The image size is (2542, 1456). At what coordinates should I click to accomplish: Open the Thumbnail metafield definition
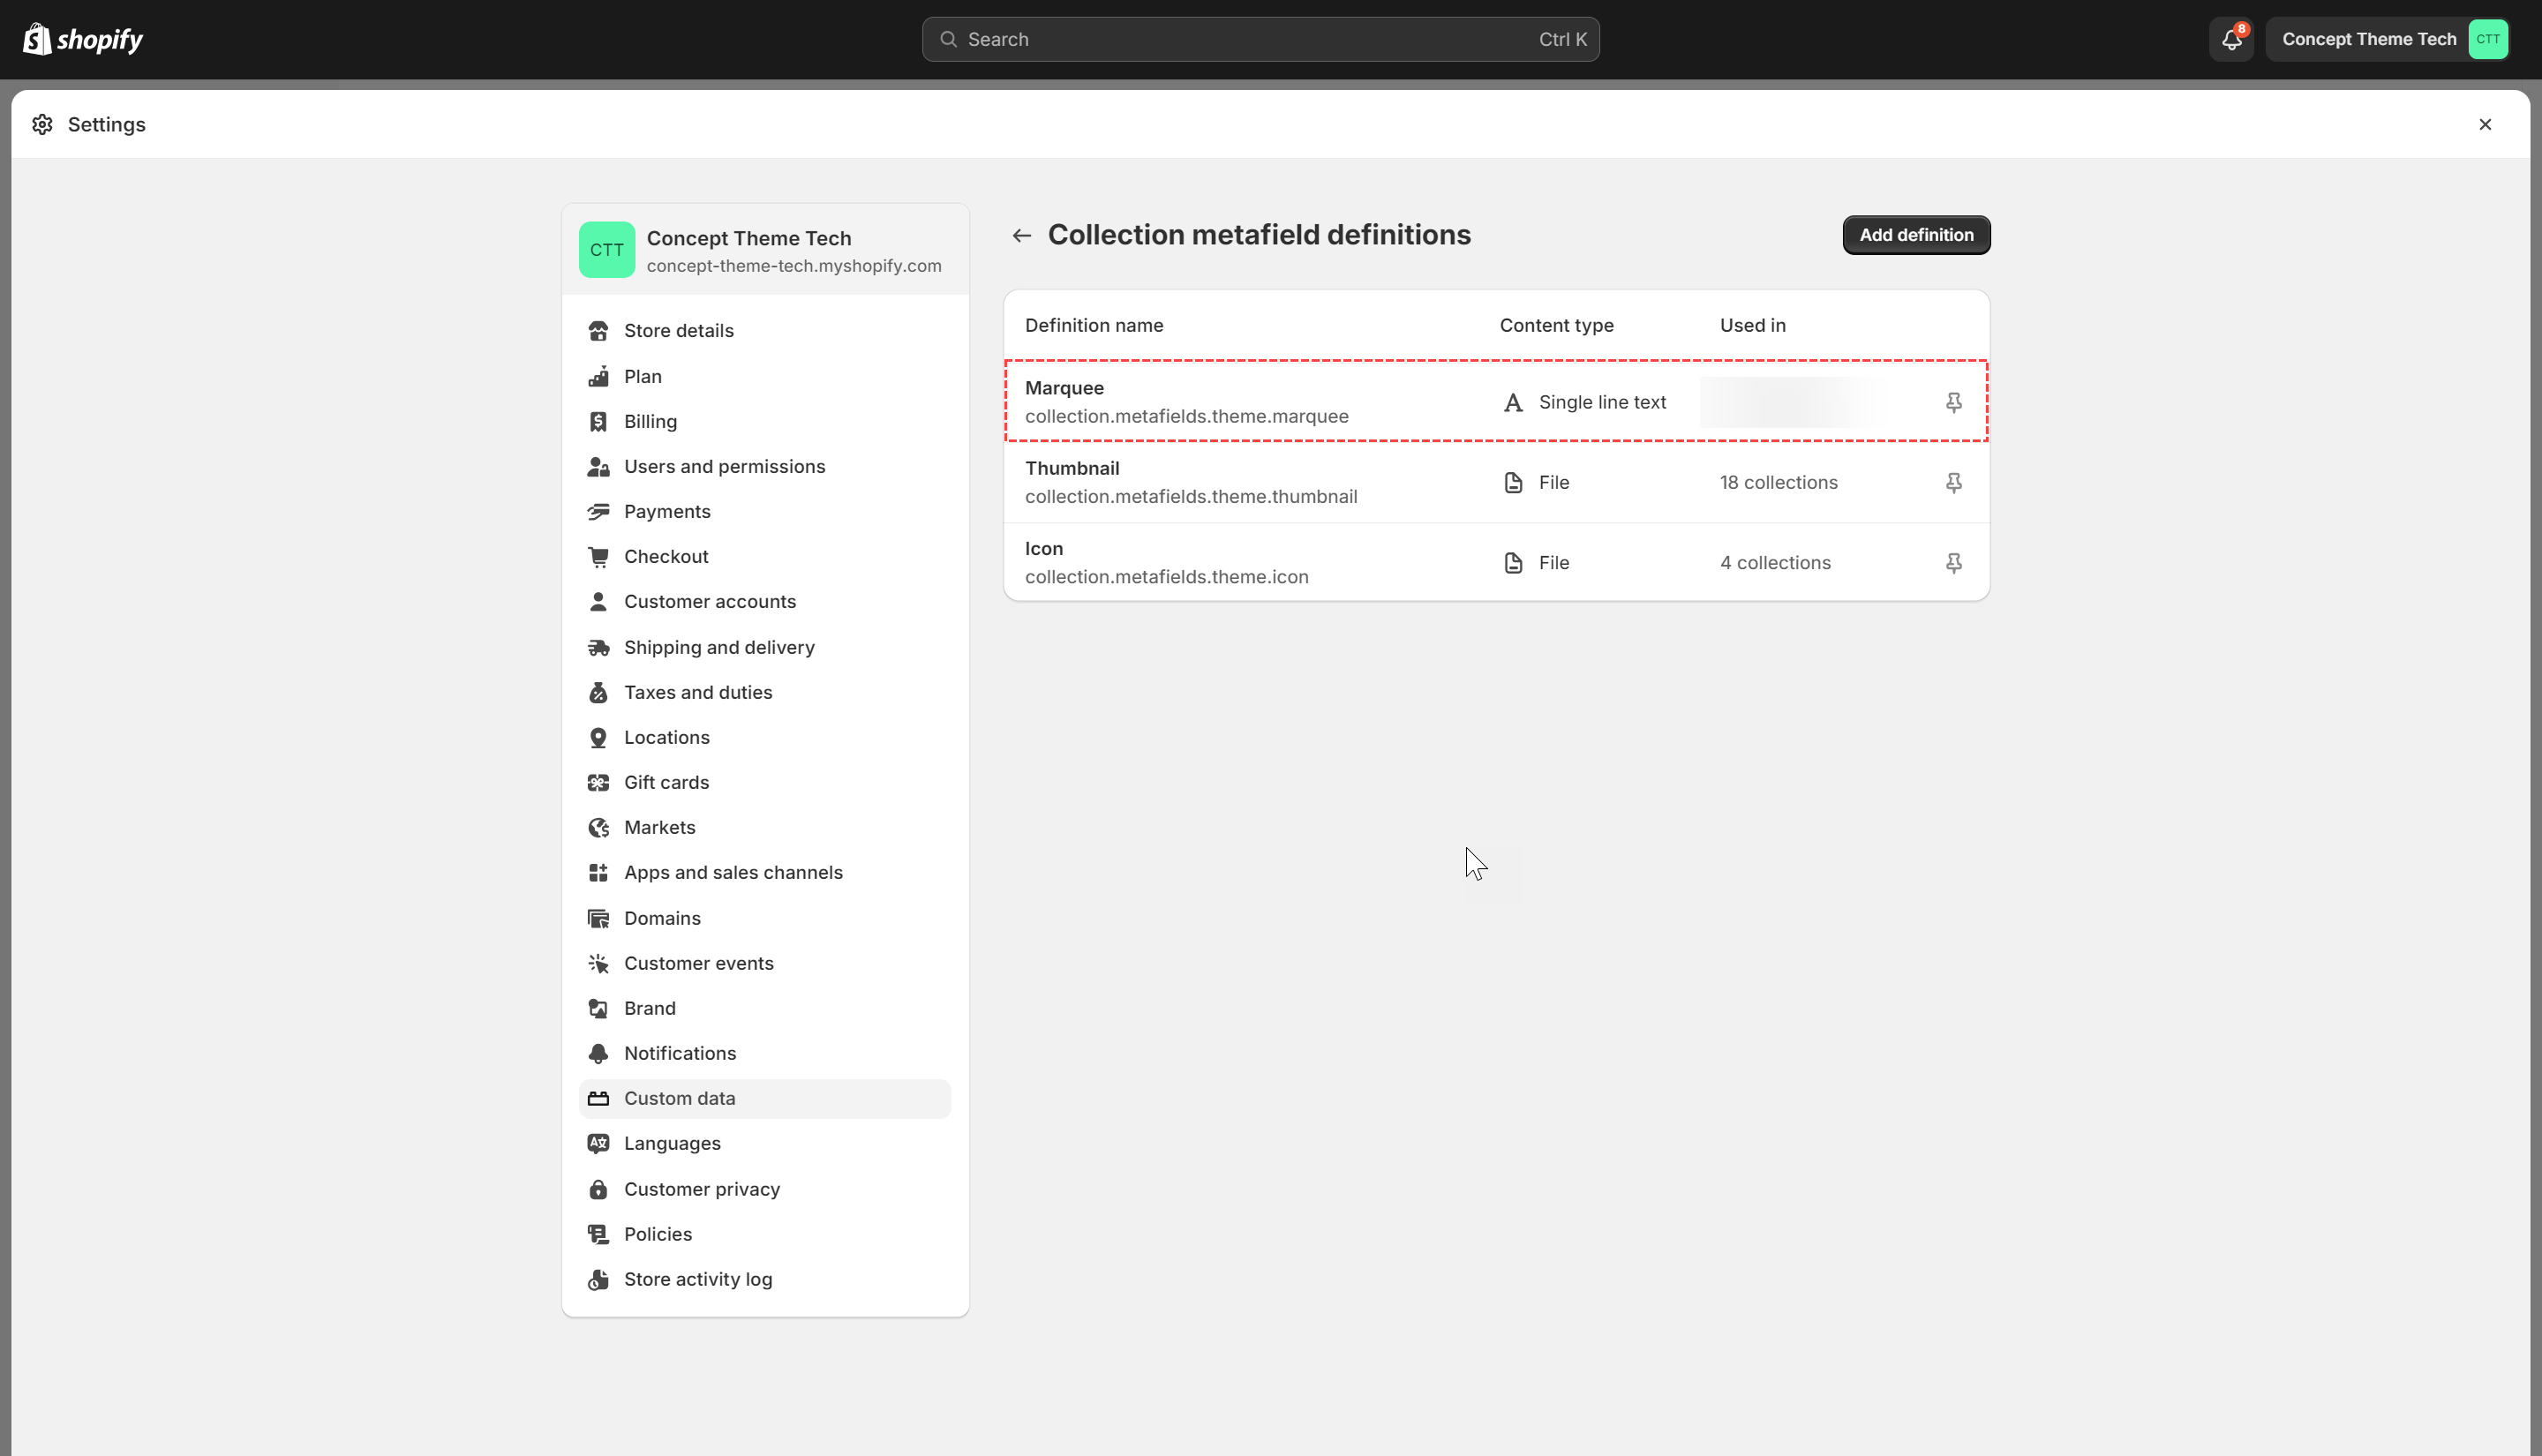[x=1496, y=482]
